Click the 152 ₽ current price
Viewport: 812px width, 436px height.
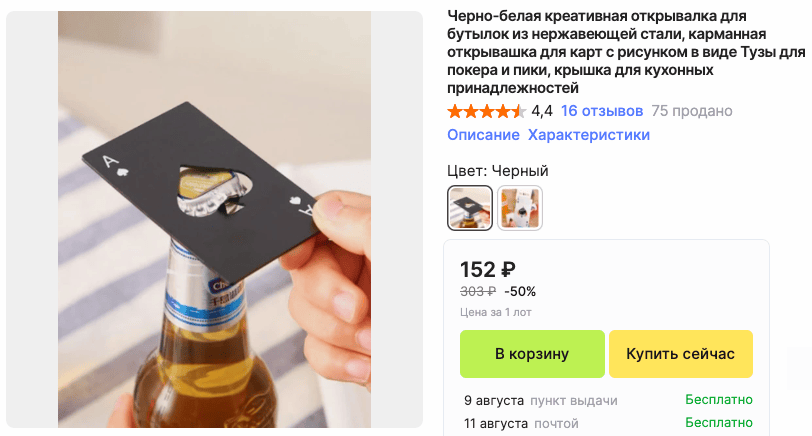[488, 270]
